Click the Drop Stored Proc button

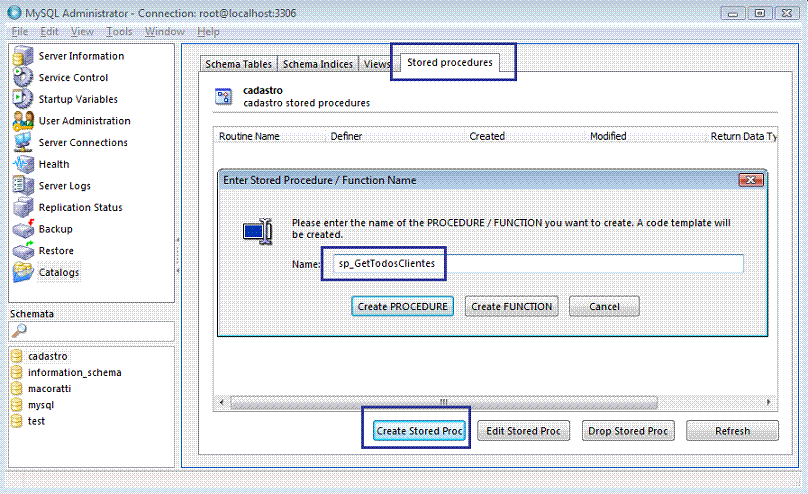[628, 431]
